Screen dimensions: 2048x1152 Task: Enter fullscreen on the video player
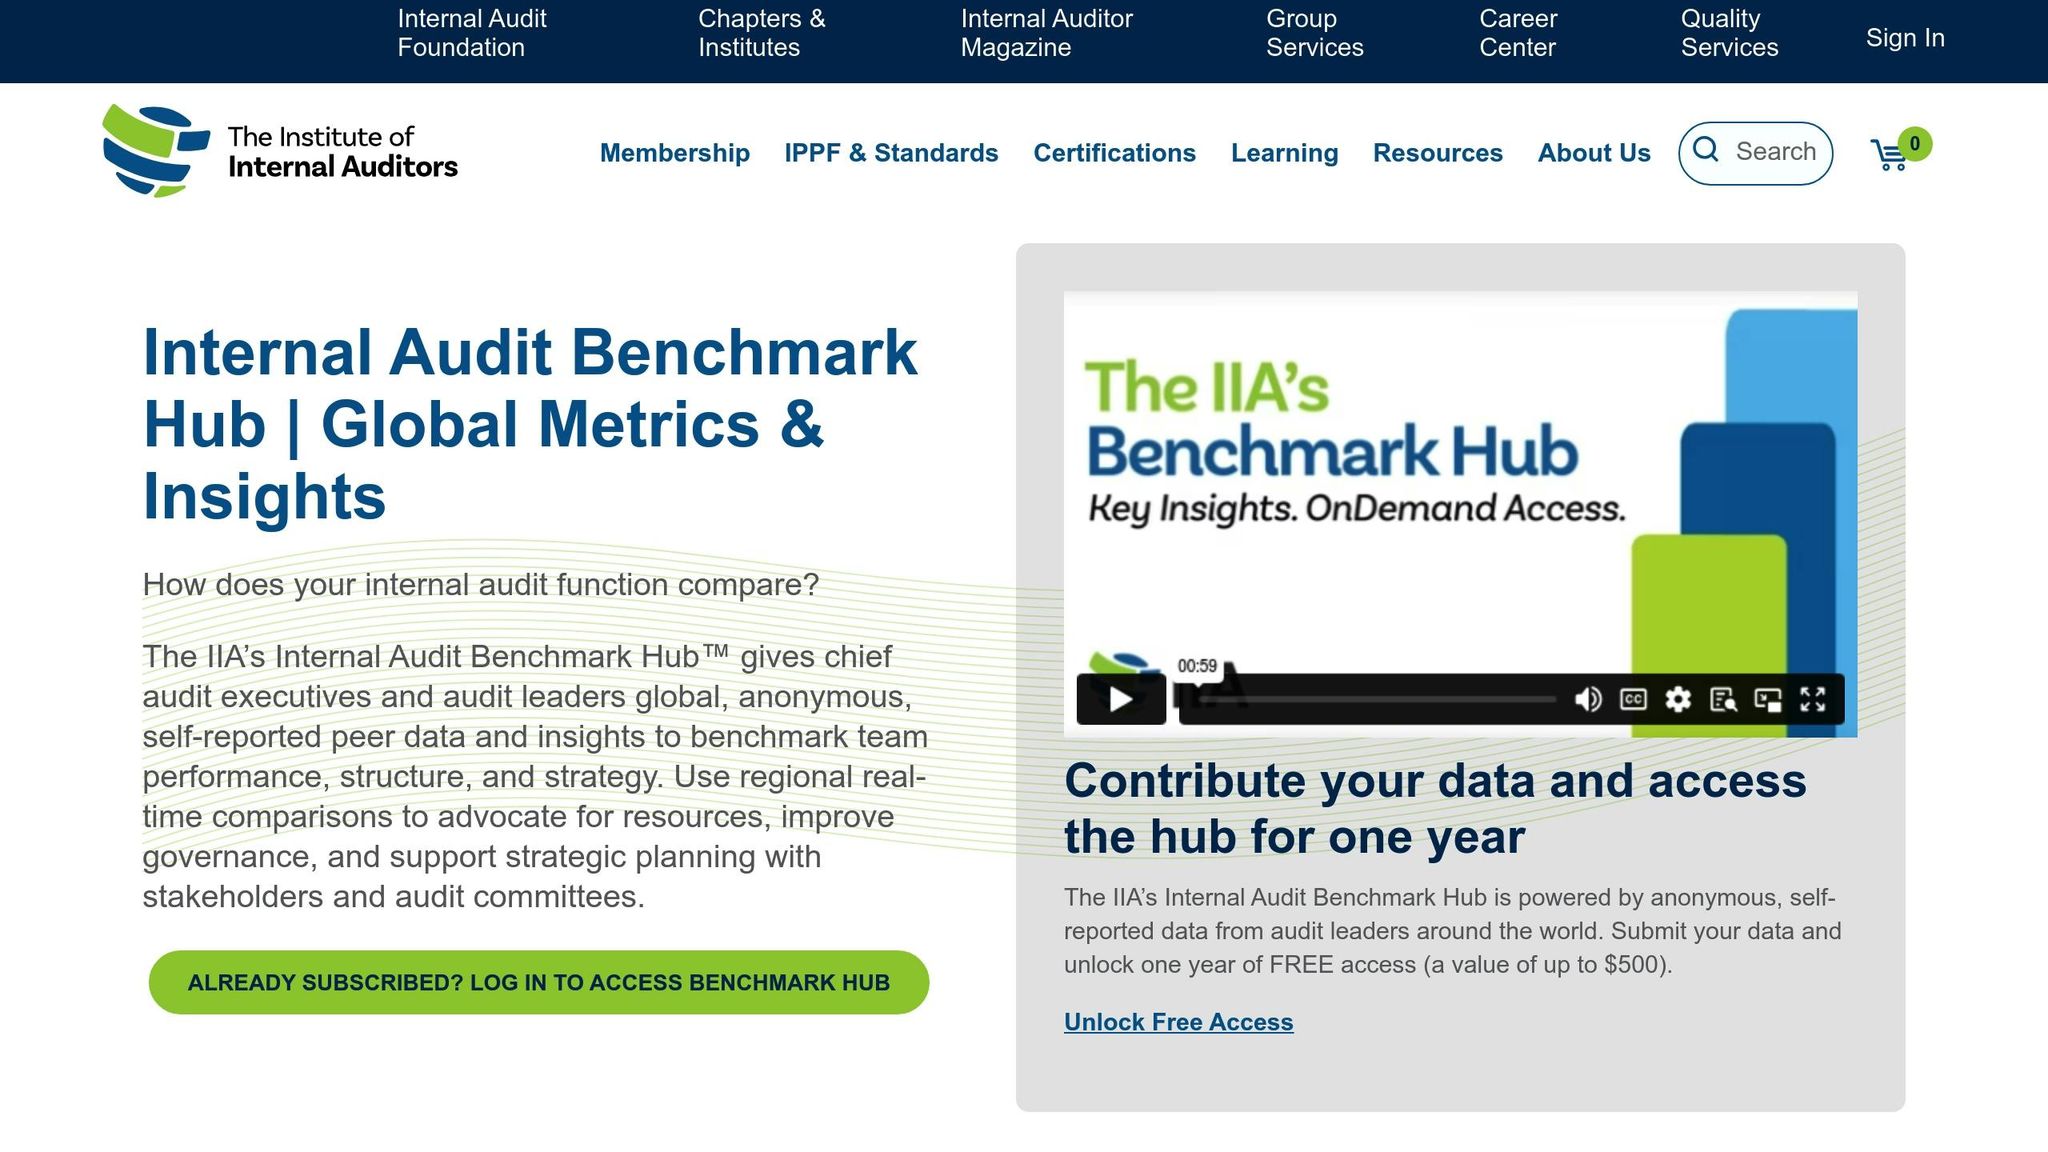1813,700
